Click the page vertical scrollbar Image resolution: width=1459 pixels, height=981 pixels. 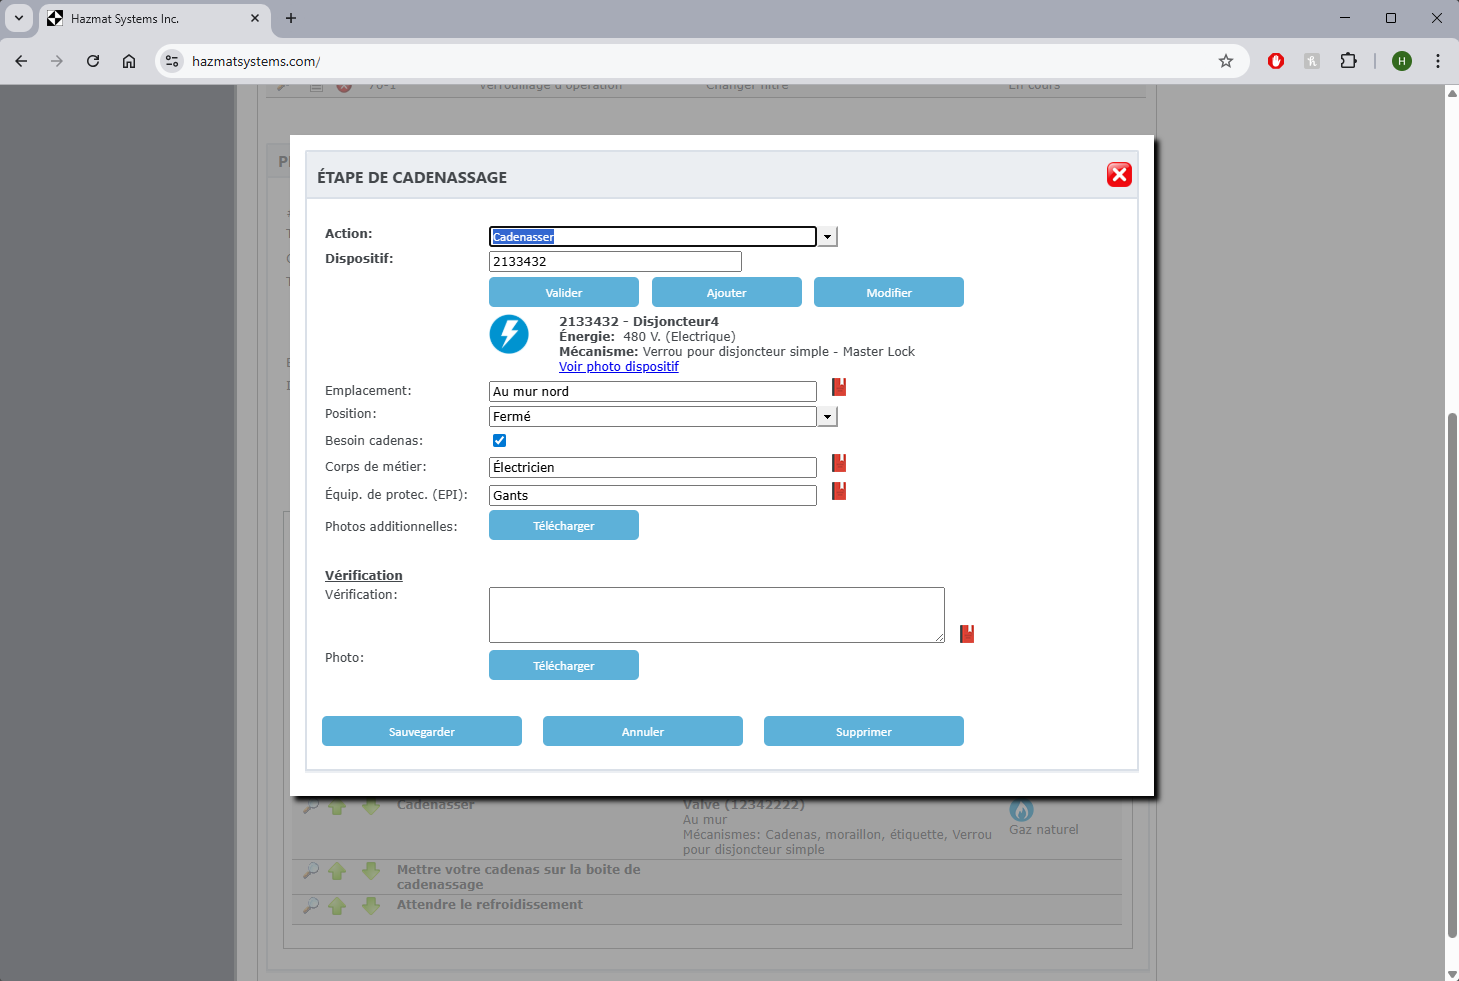(x=1451, y=675)
